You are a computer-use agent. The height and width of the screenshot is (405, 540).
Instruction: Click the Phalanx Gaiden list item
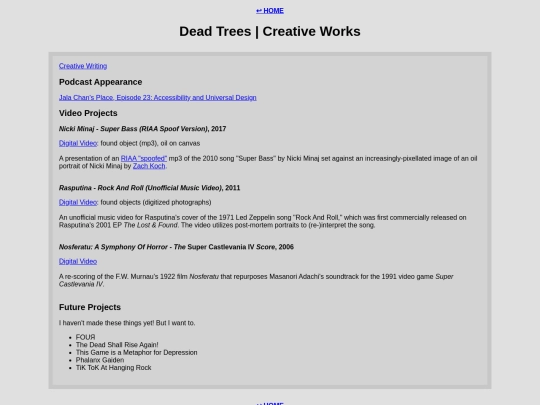tap(100, 360)
